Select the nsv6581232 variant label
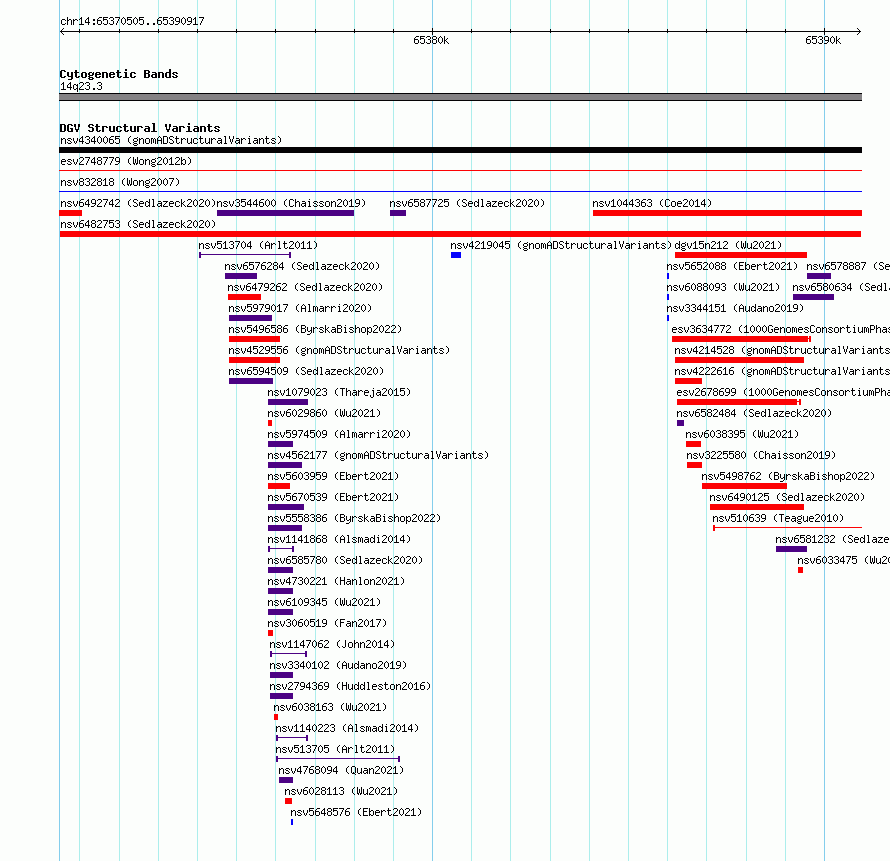 (833, 539)
